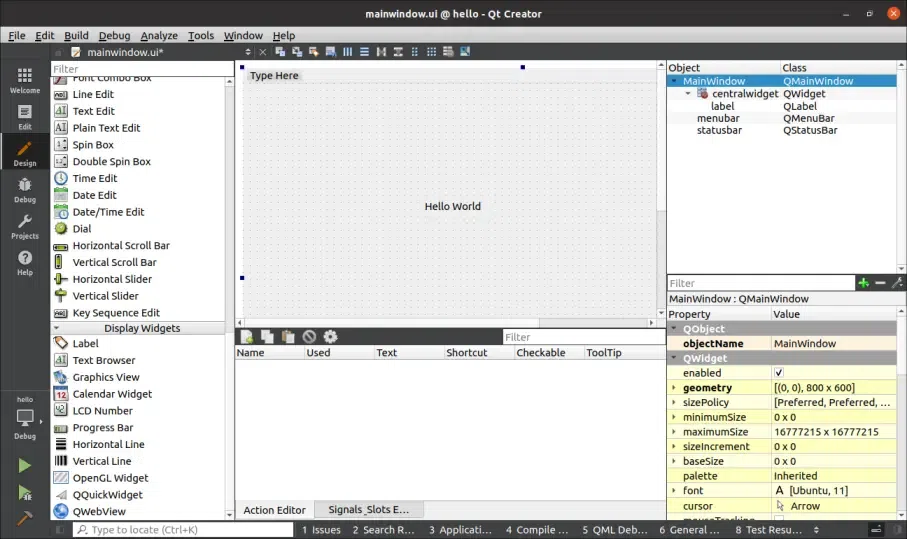Viewport: 907px width, 539px height.
Task: Collapse Display Widgets category
Action: [x=57, y=328]
